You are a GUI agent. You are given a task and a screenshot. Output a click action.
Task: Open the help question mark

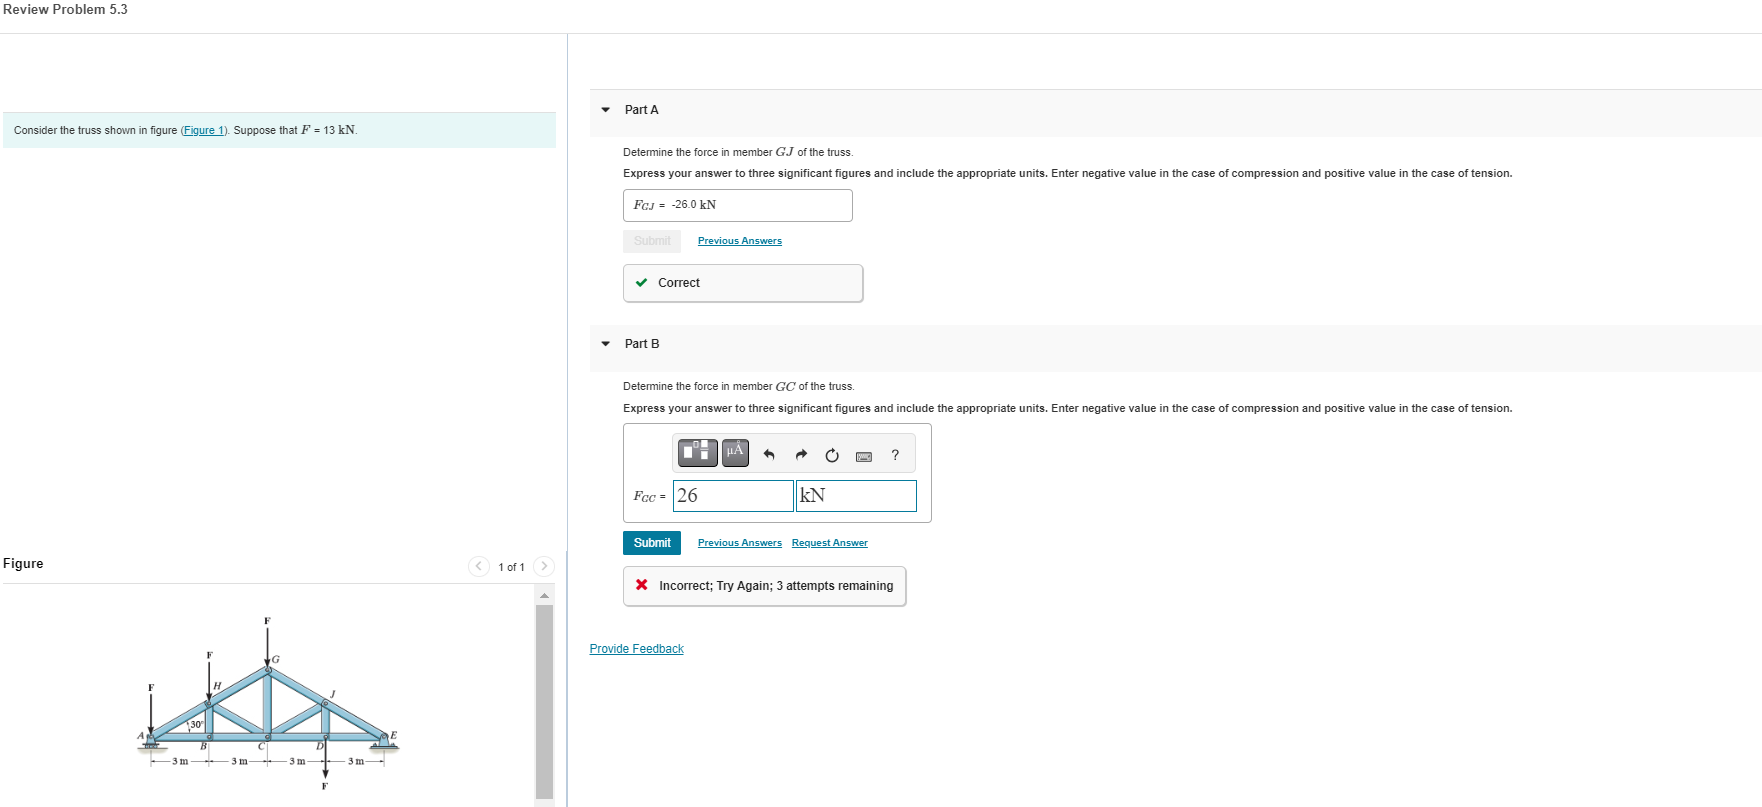[x=895, y=455]
